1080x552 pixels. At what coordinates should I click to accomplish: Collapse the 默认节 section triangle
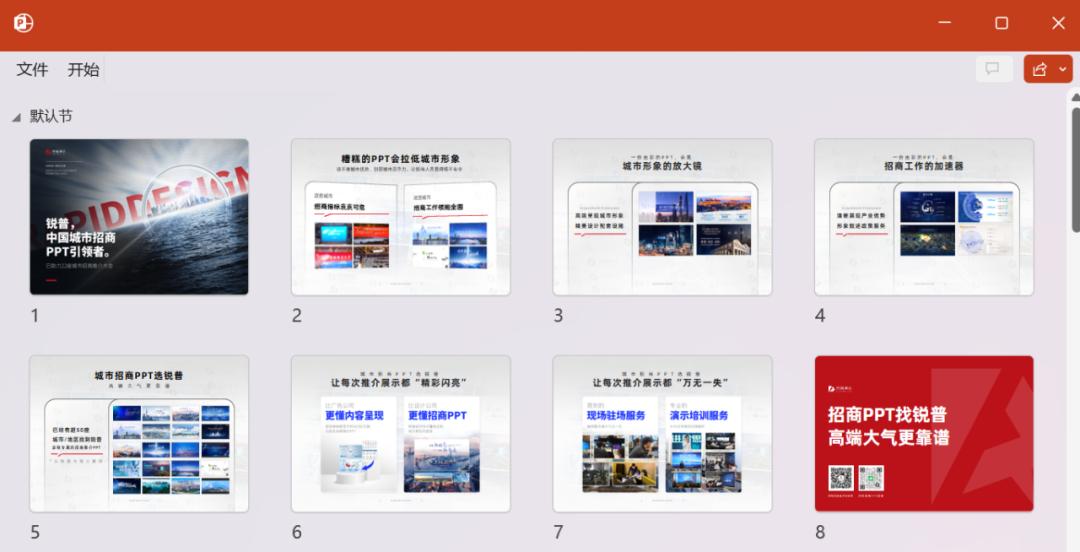(x=17, y=118)
